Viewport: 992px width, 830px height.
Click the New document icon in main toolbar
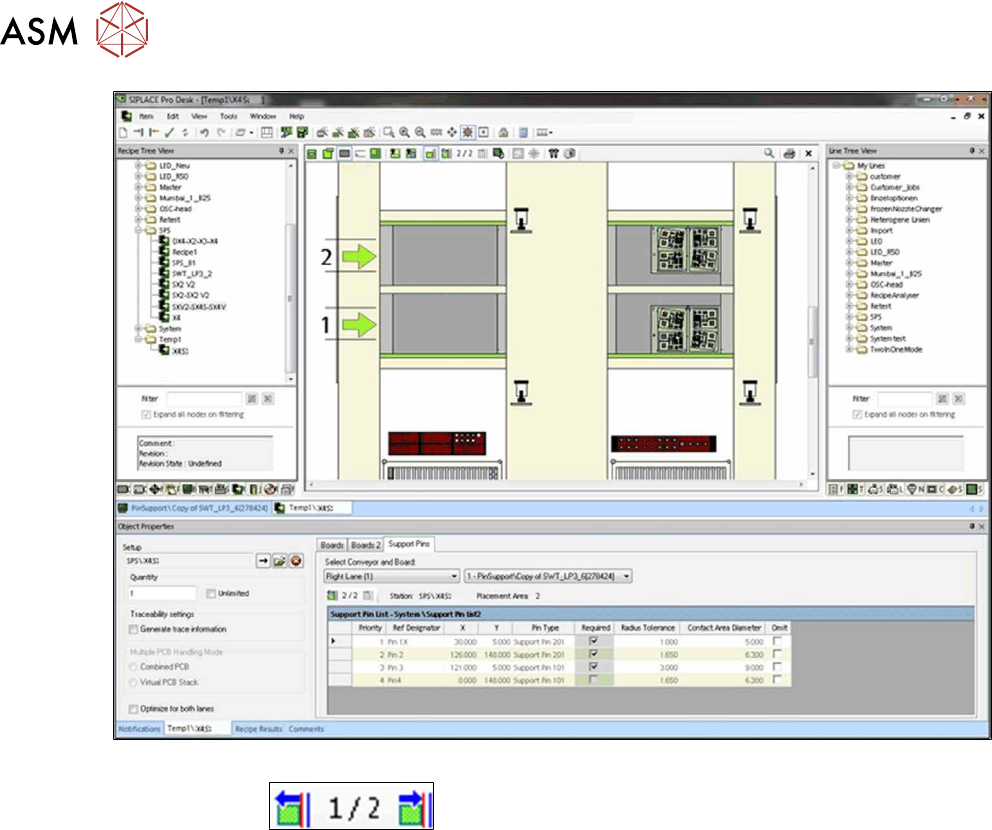click(x=123, y=132)
